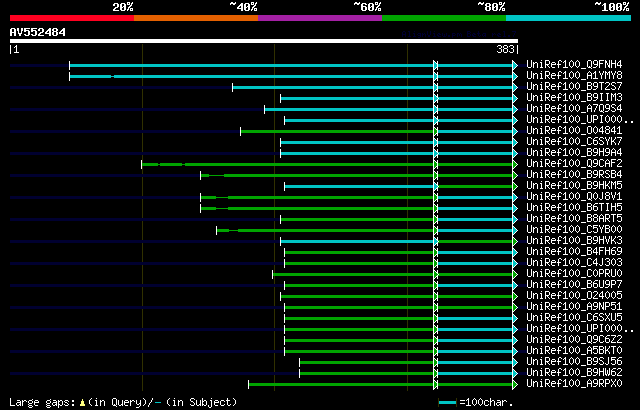Viewport: 640px width, 410px height.
Task: Select the UniRef100_B9HW62 label
Action: 574,373
